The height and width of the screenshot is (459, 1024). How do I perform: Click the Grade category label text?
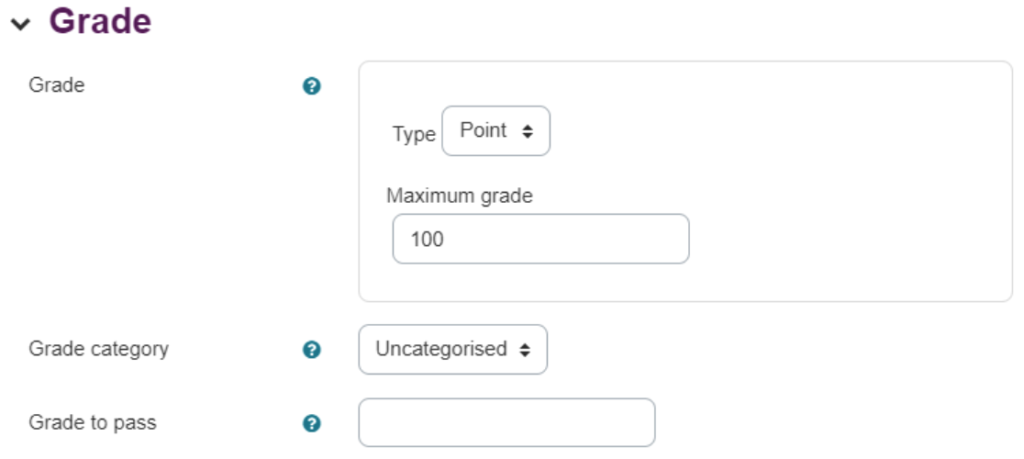[x=99, y=349]
